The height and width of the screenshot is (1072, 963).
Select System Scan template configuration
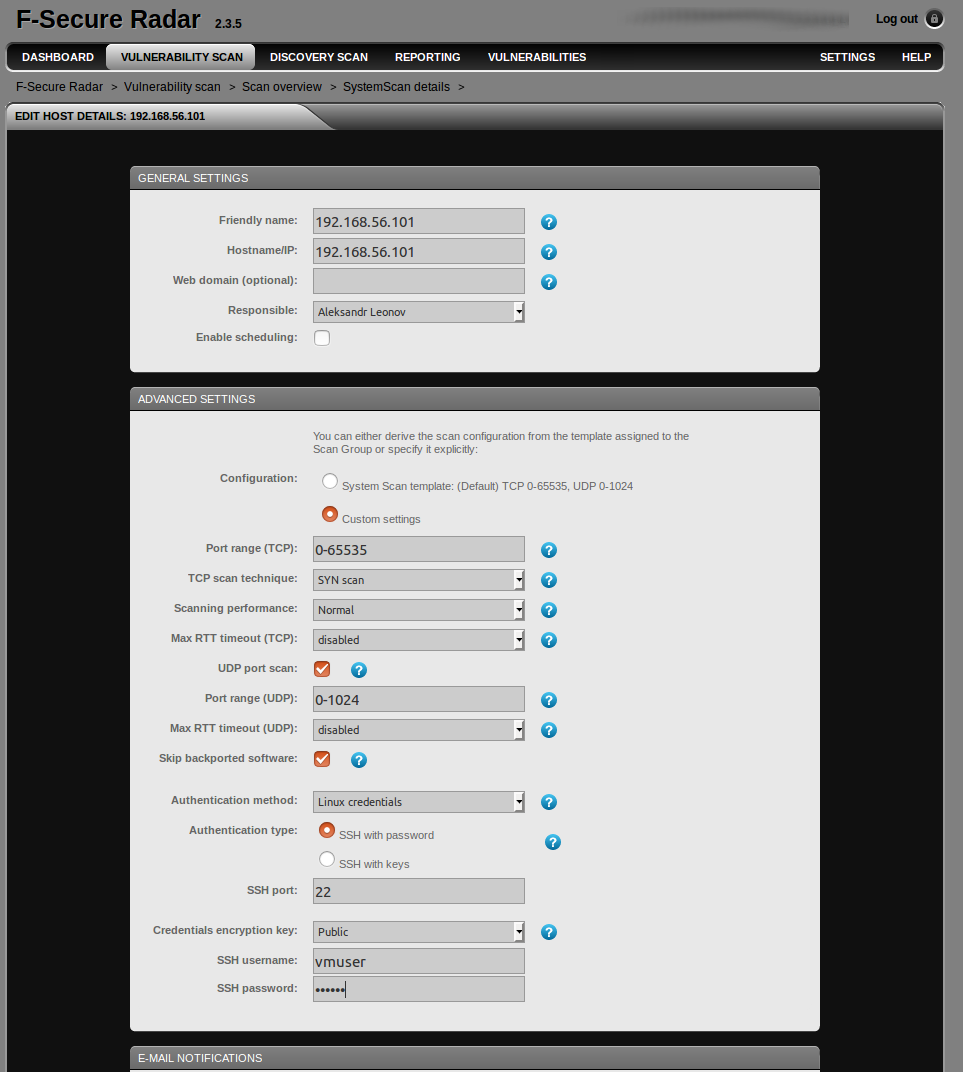330,481
